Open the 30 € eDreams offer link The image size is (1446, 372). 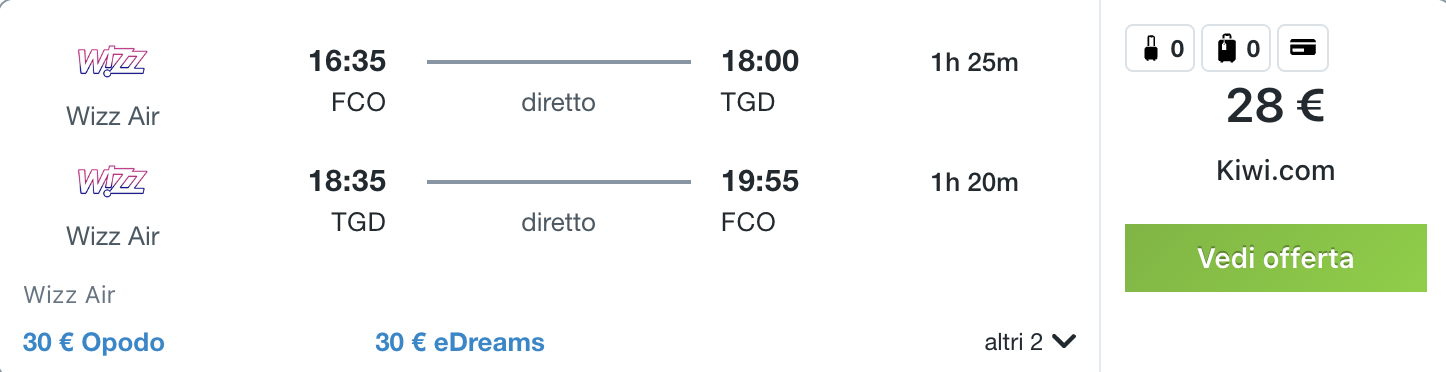460,343
